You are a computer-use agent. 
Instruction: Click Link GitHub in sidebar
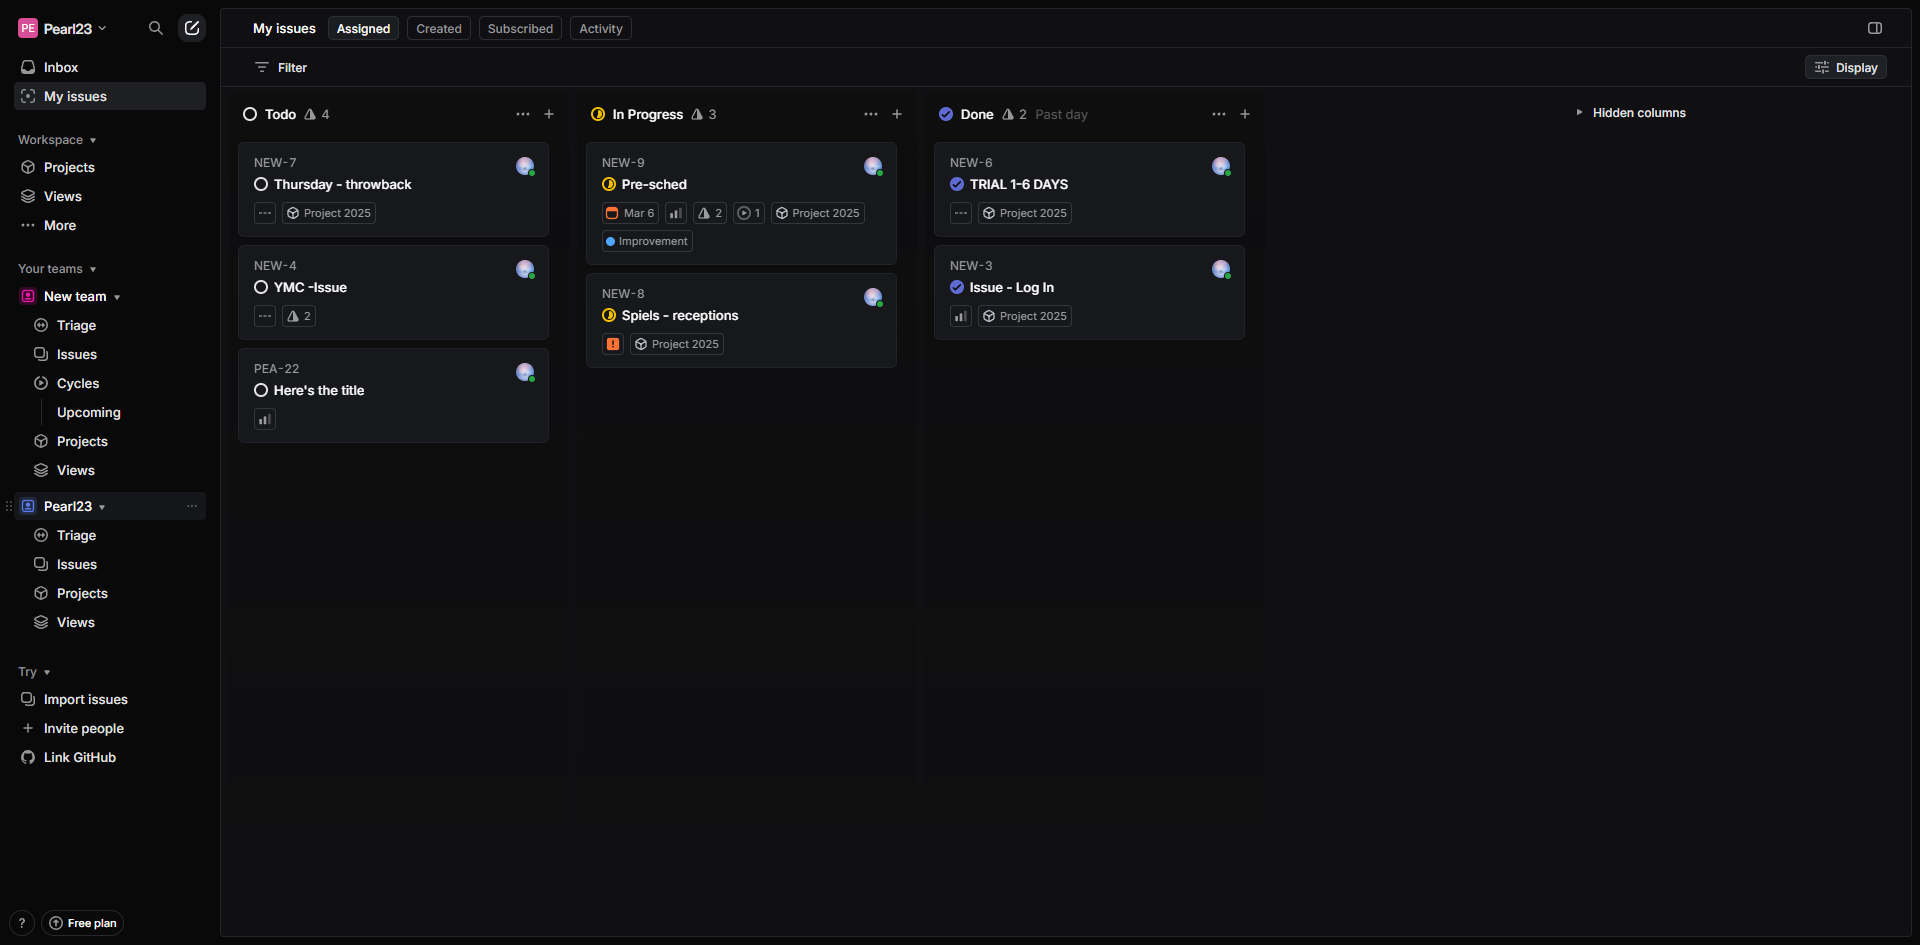click(x=110, y=757)
